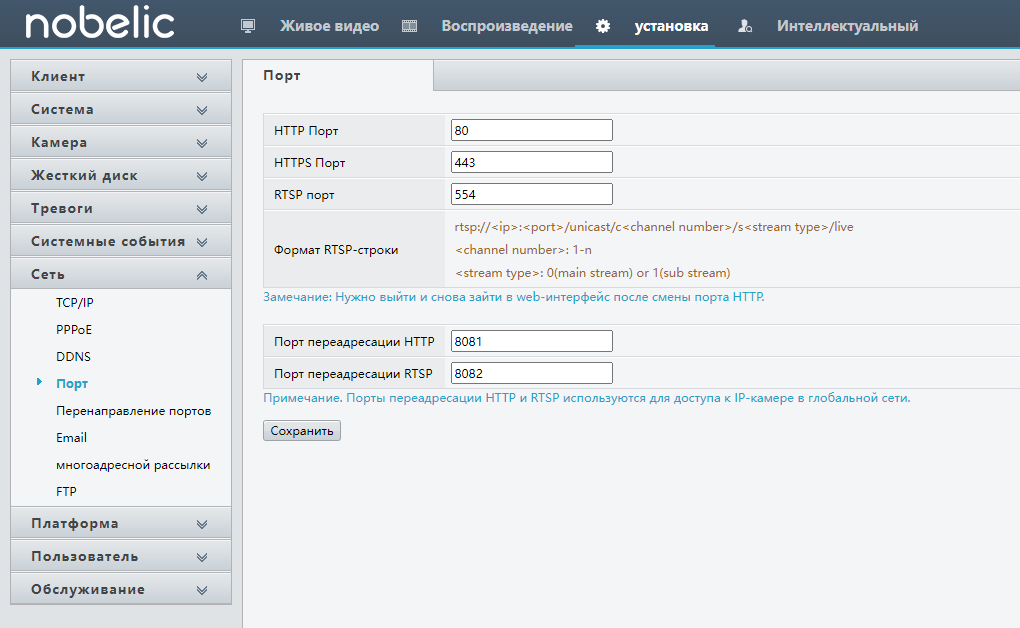Viewport: 1020px width, 628px height.
Task: Click the '<channel number>: 1-n' text
Action: [523, 250]
